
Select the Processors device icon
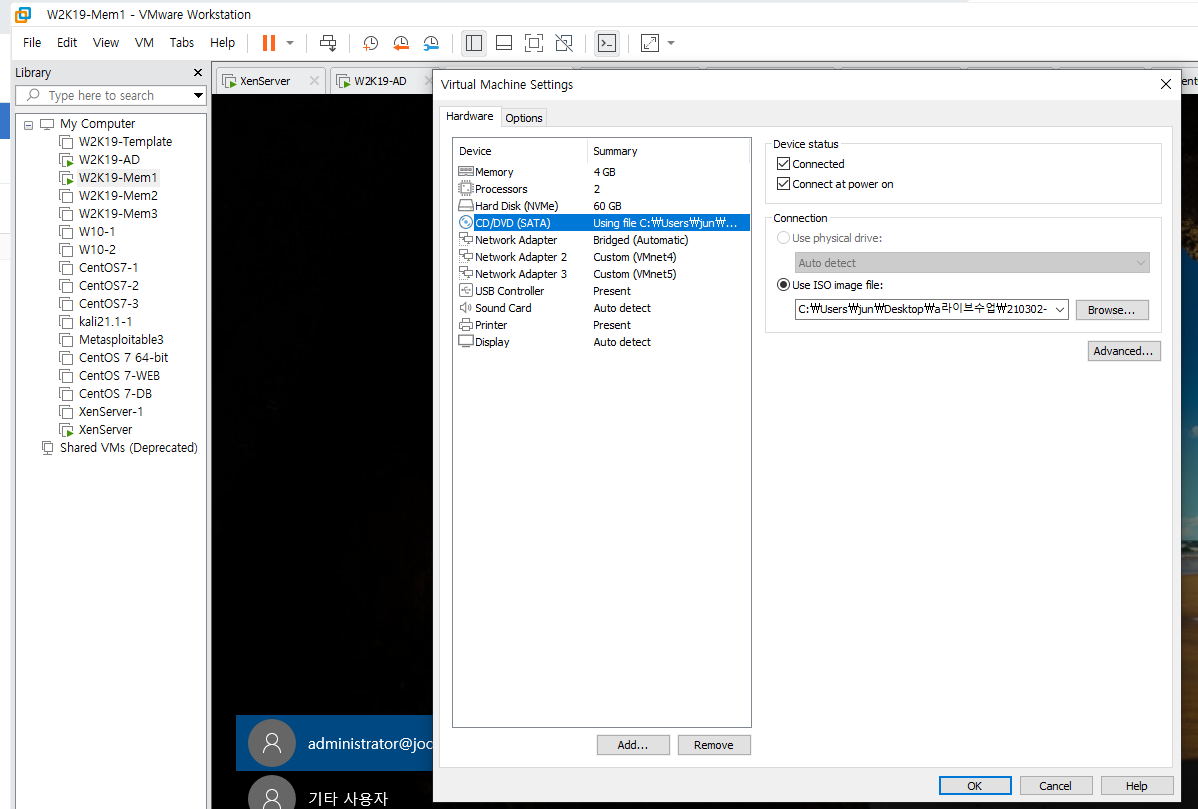coord(465,189)
